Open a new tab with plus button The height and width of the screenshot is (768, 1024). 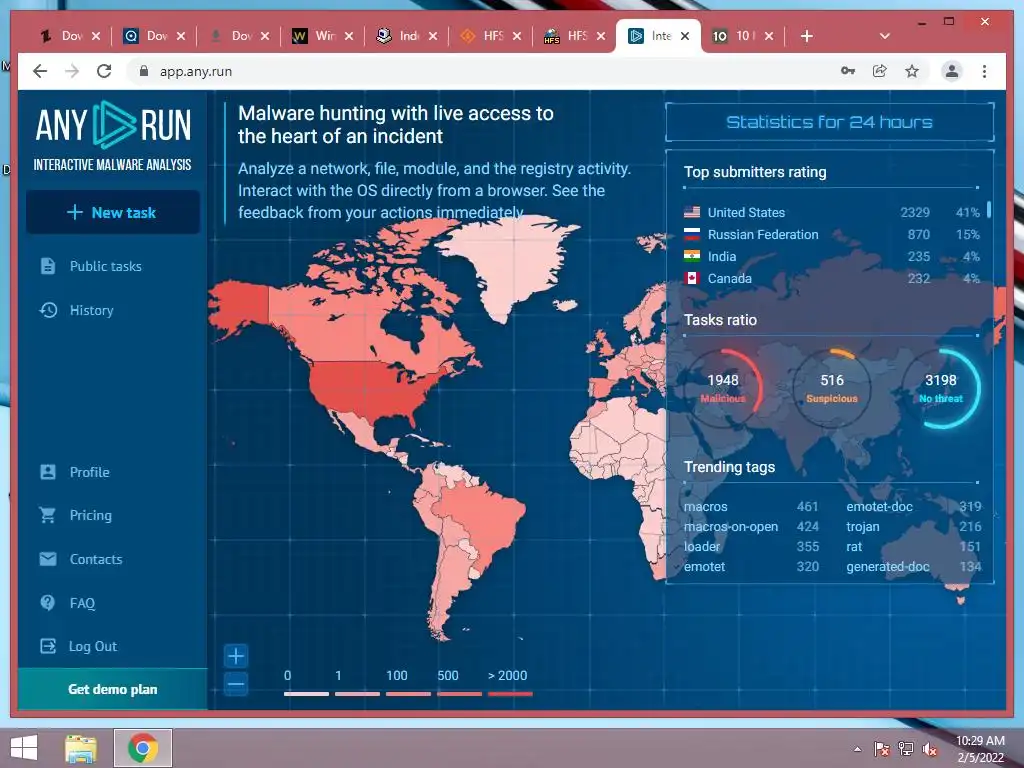point(807,36)
